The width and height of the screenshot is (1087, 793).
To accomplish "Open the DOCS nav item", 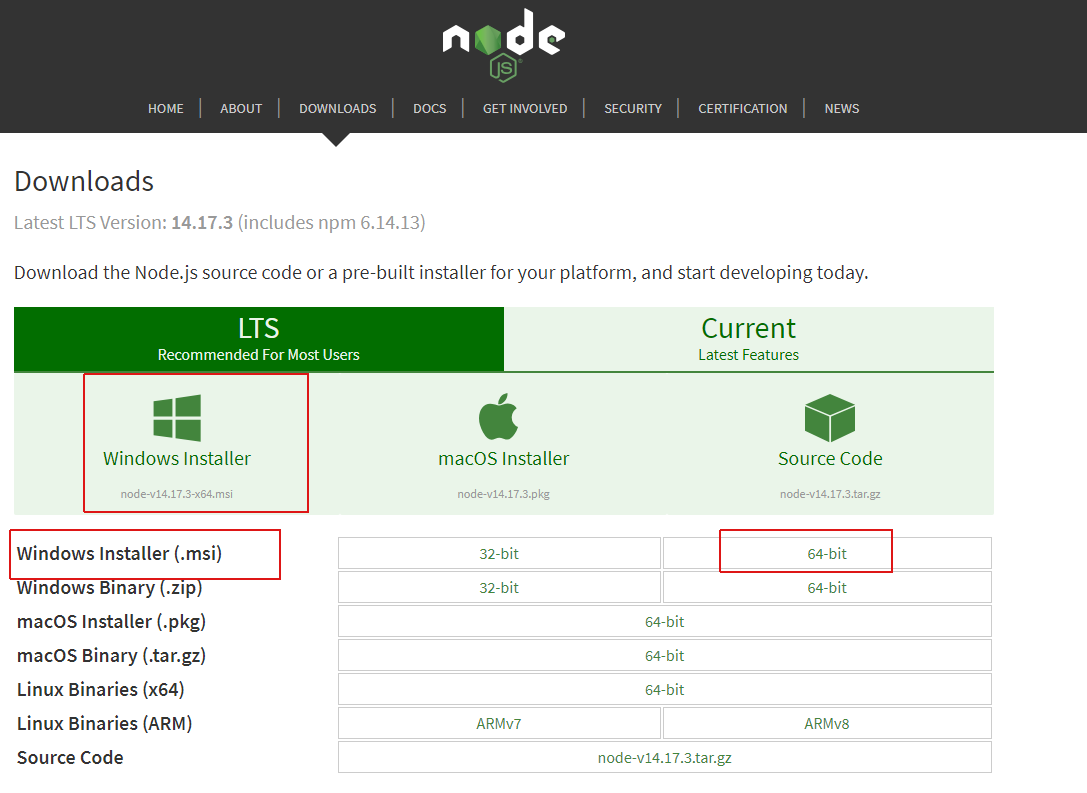I will pos(430,109).
